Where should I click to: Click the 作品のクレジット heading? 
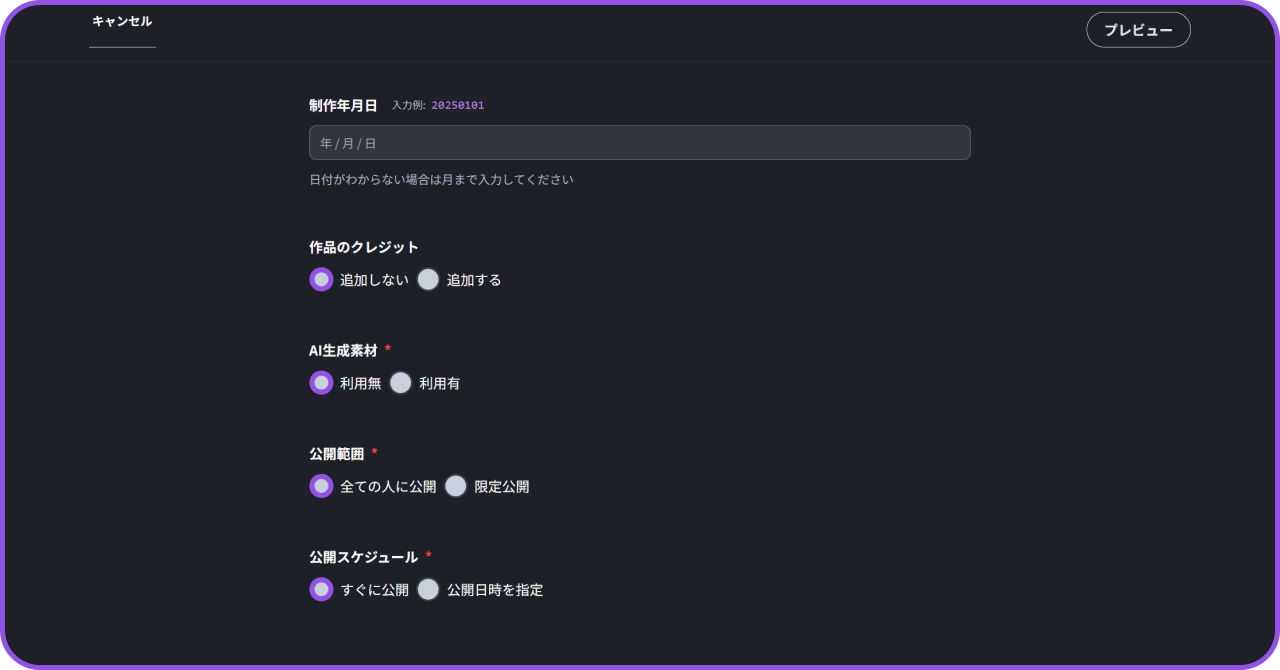point(364,247)
